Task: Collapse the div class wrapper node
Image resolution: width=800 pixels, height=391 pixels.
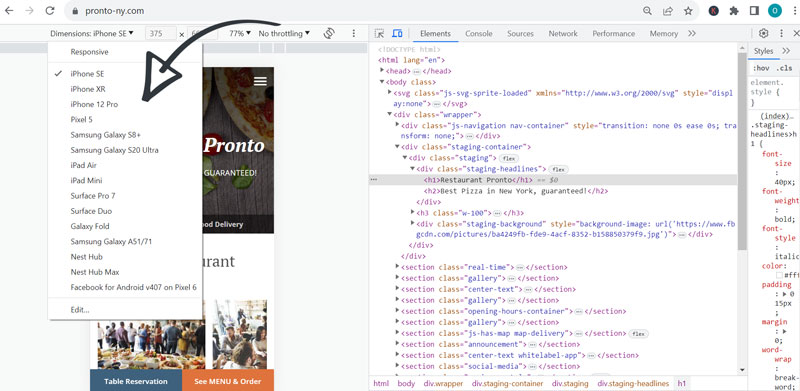Action: (389, 114)
